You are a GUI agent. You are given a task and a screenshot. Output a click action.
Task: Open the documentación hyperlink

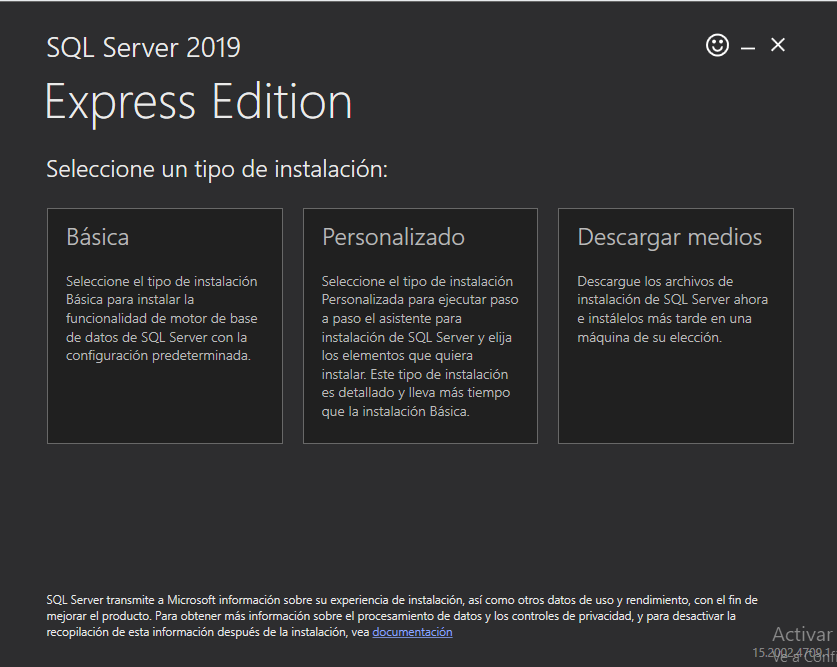412,632
